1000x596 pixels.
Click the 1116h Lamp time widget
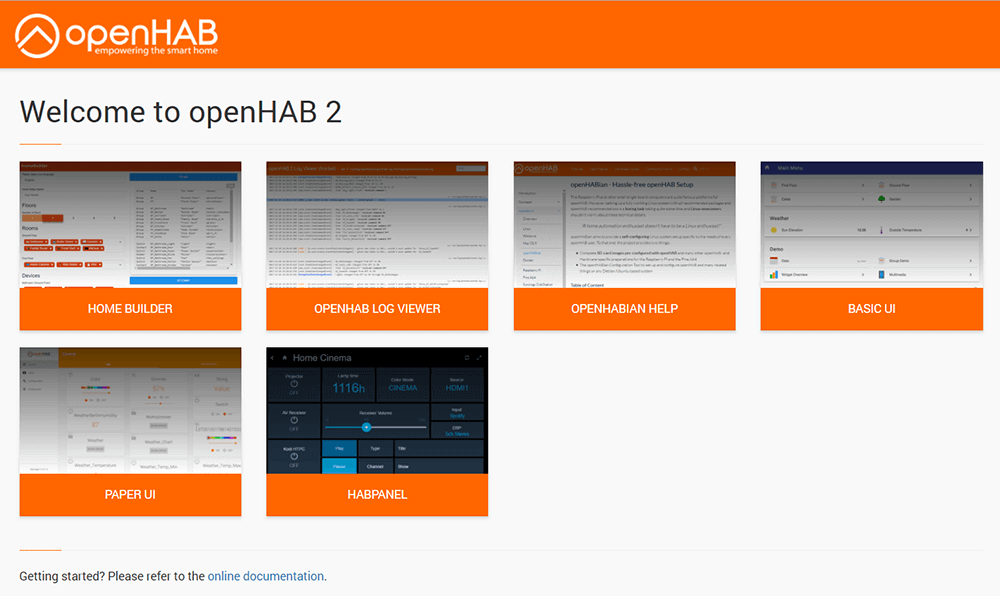tap(348, 386)
